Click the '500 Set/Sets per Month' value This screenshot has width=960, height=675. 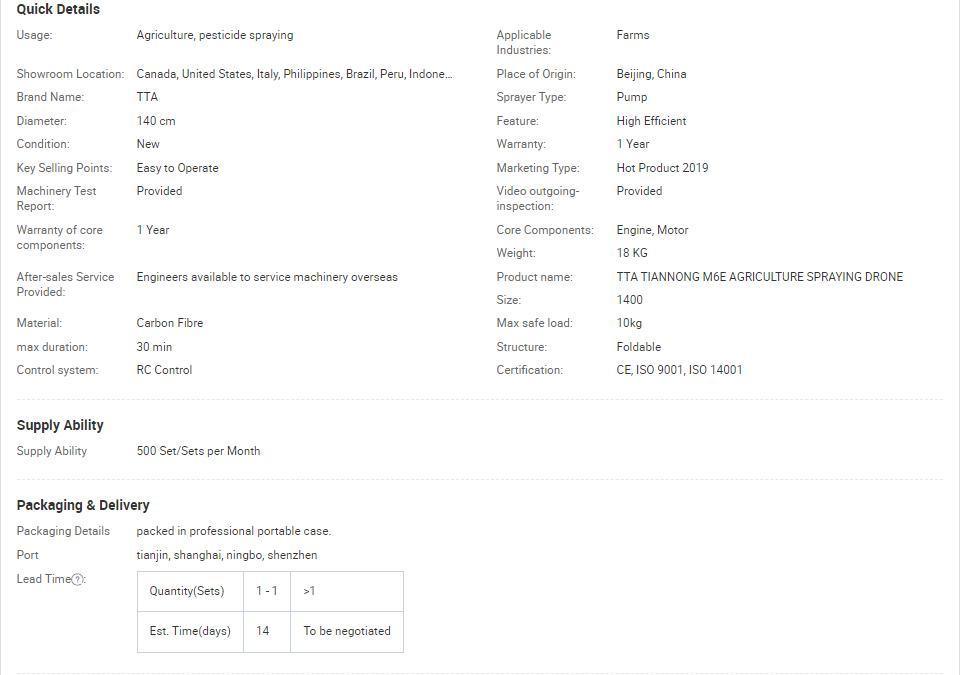198,451
